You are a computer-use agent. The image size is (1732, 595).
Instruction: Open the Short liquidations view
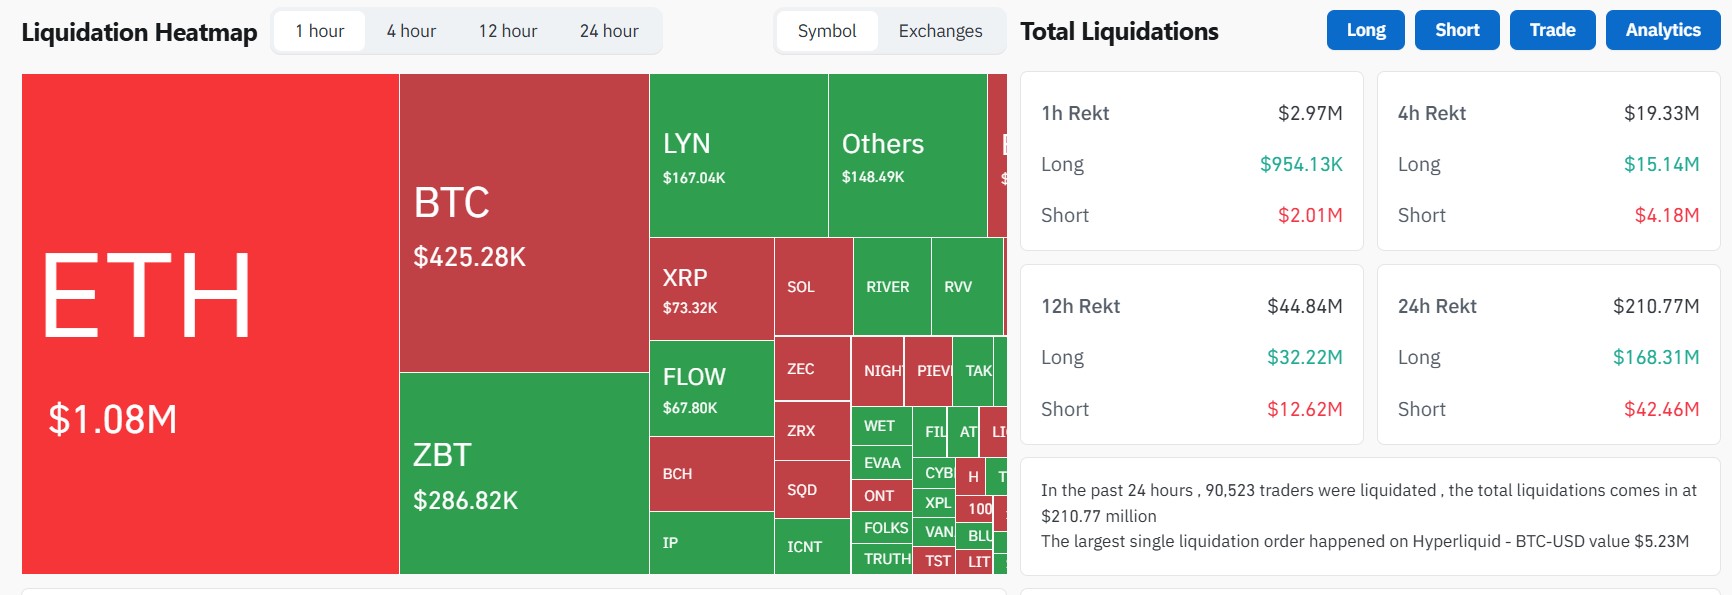tap(1456, 29)
